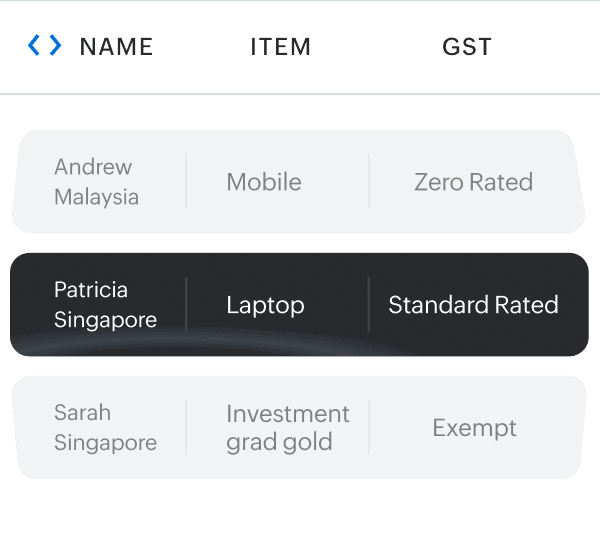Viewport: 600px width, 544px height.
Task: Click the Standard Rated GST cell
Action: click(473, 305)
